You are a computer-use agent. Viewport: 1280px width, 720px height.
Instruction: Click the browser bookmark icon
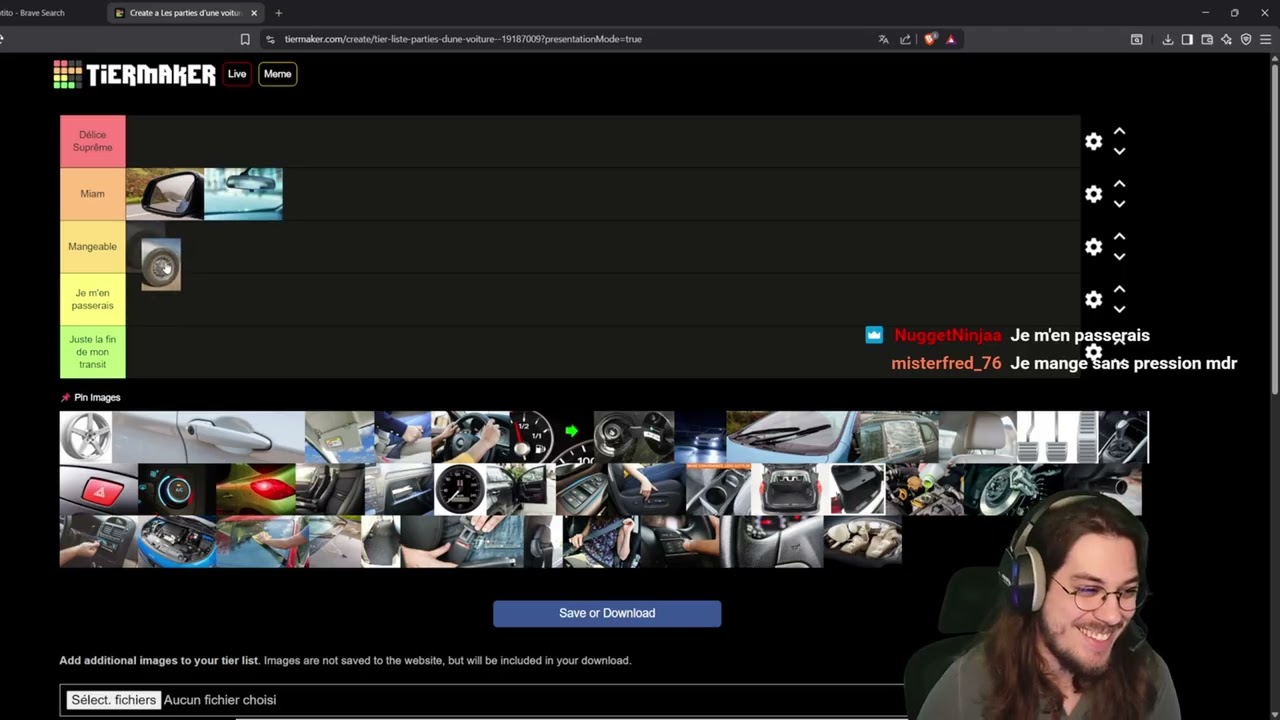point(245,39)
